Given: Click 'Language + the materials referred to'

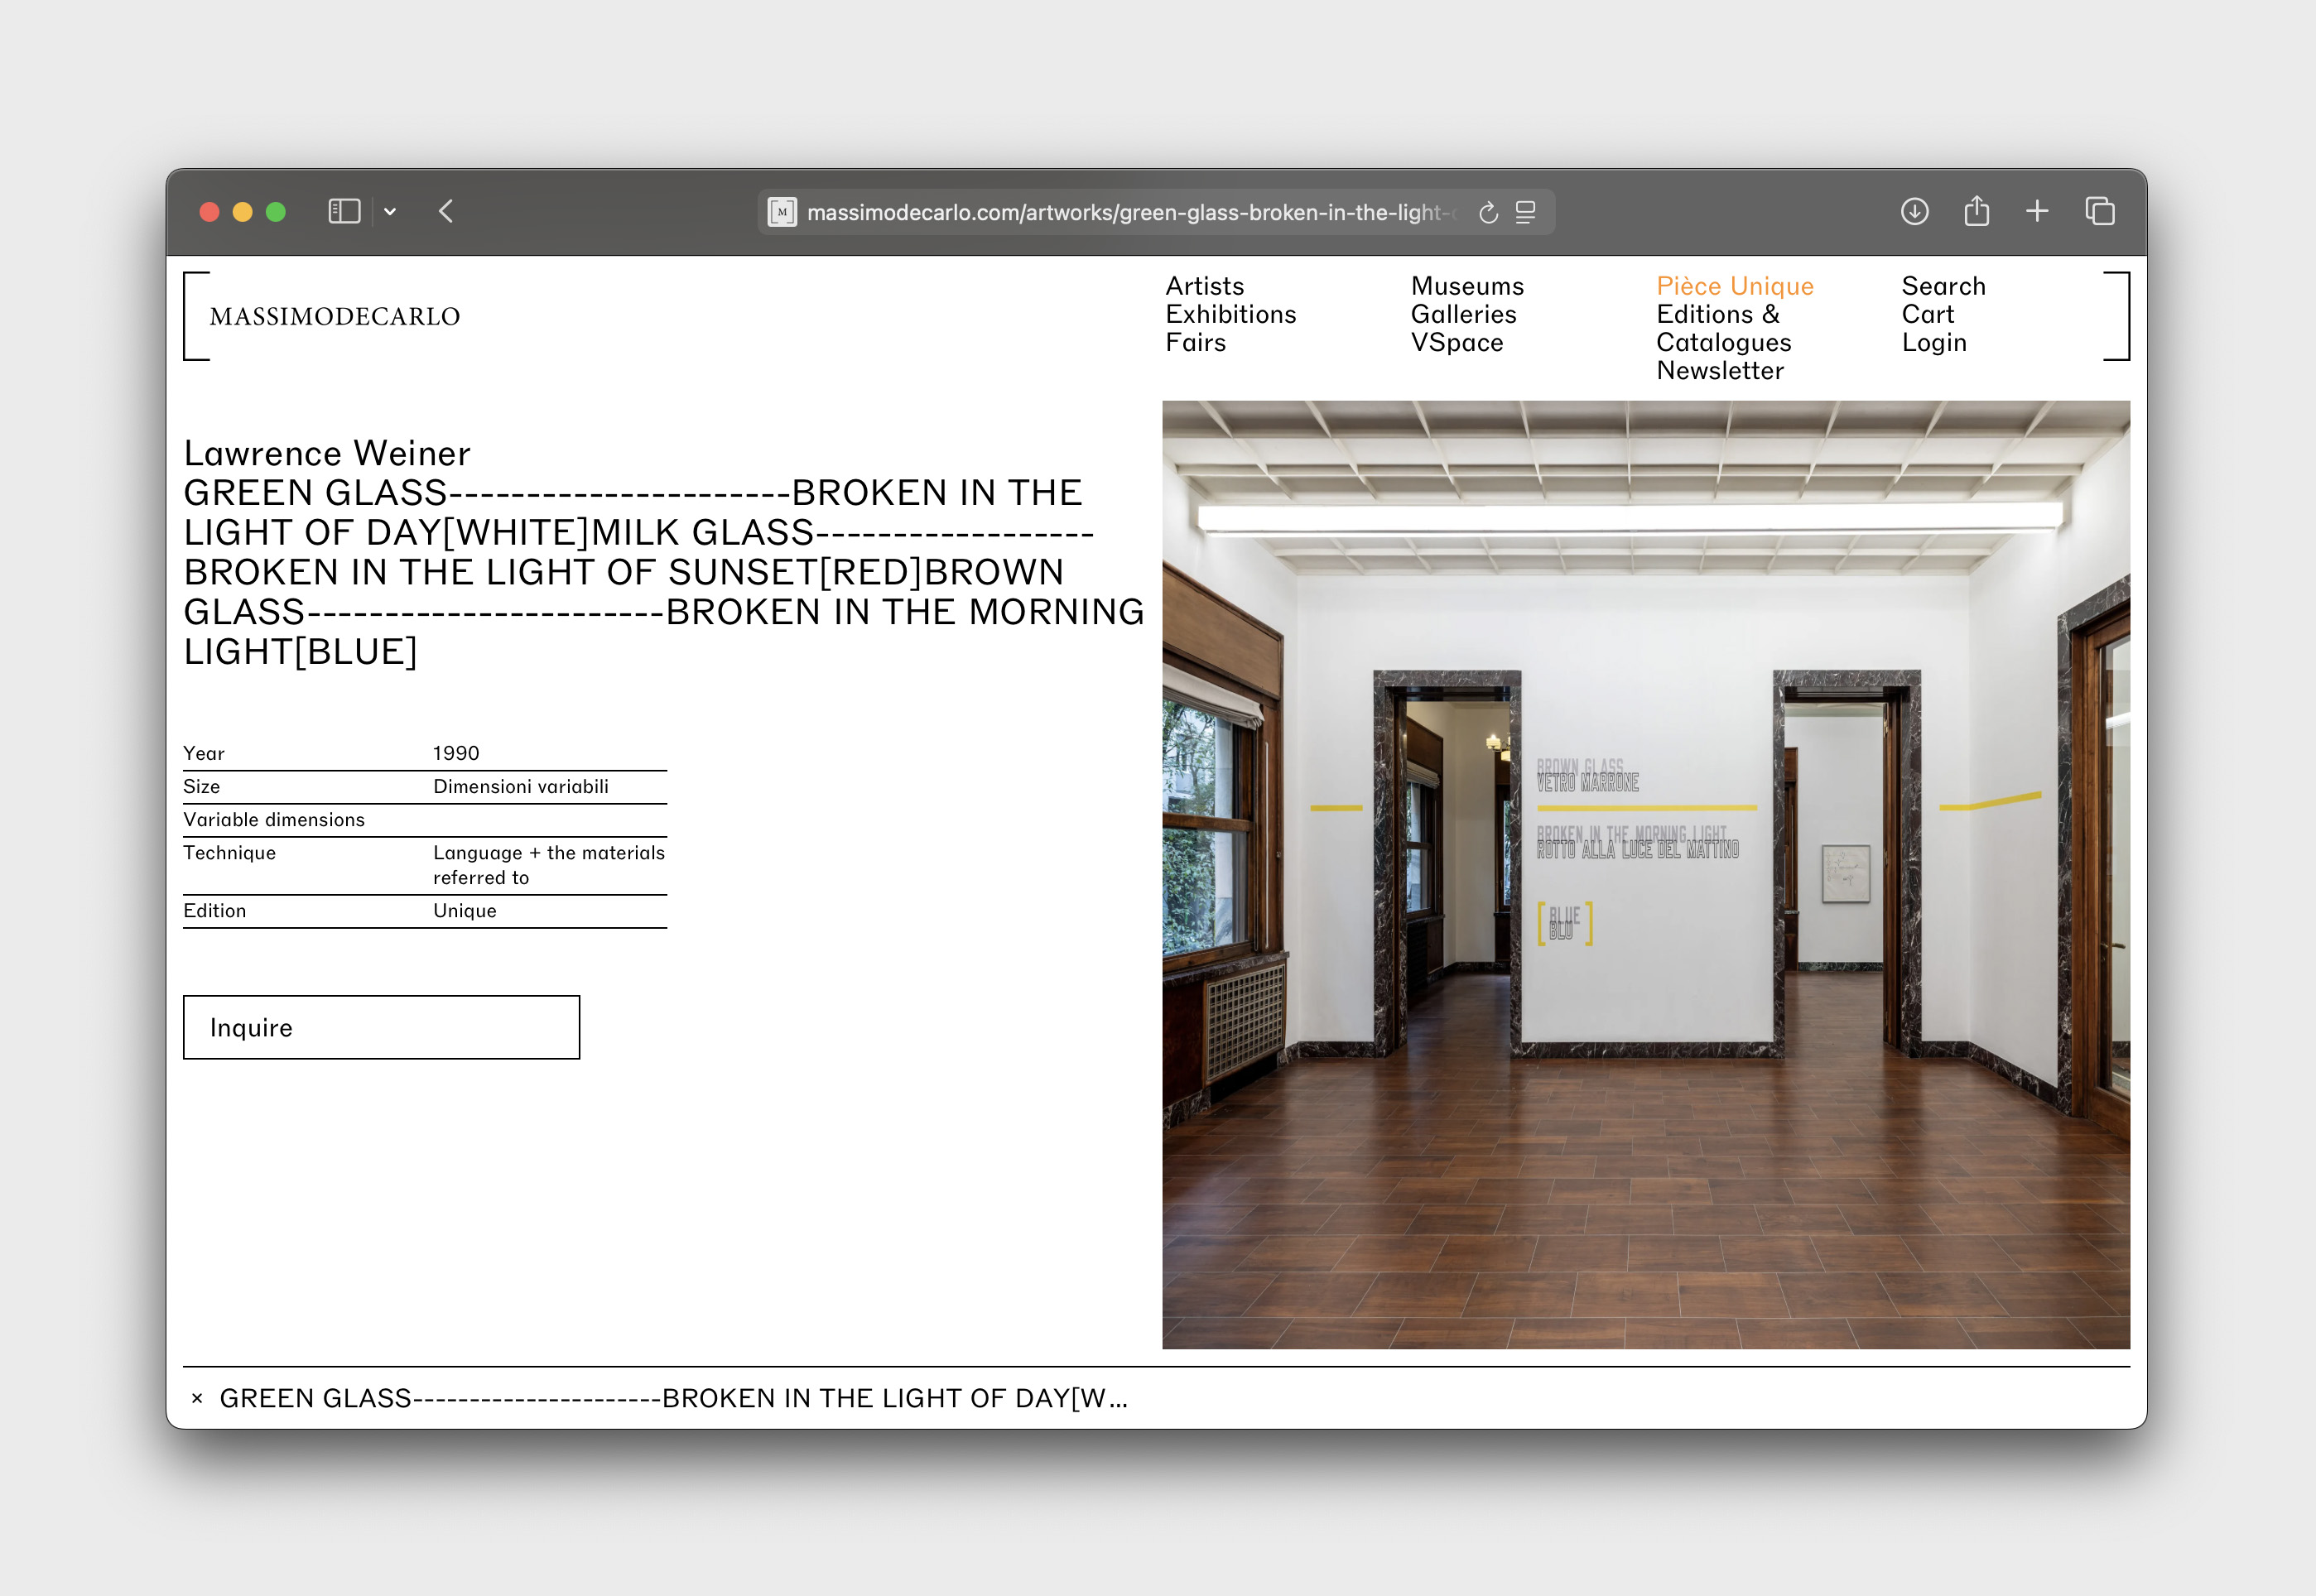Looking at the screenshot, I should (x=549, y=865).
